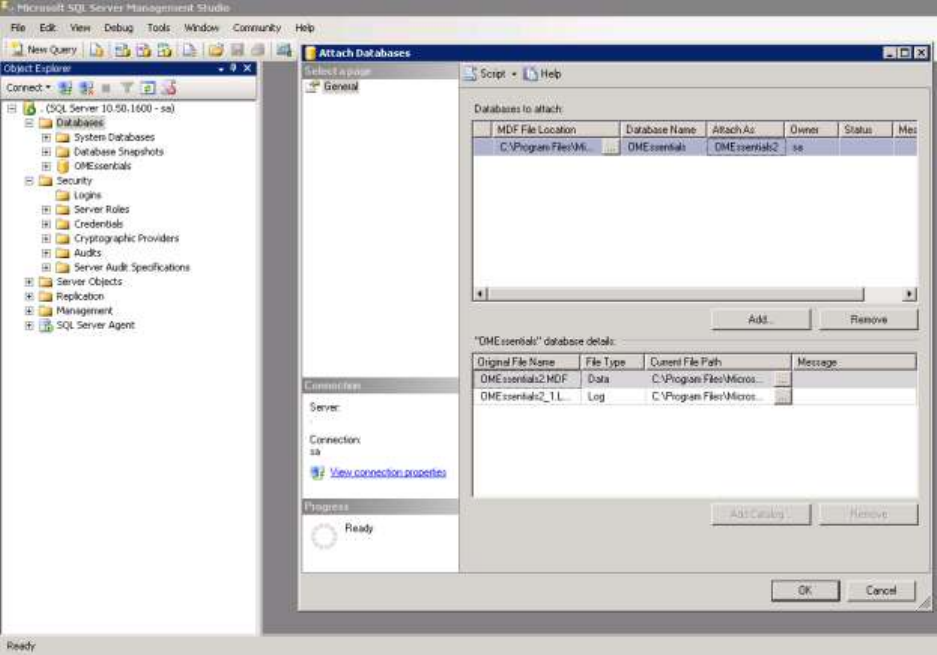
Task: Open the Edit menu
Action: pos(48,28)
